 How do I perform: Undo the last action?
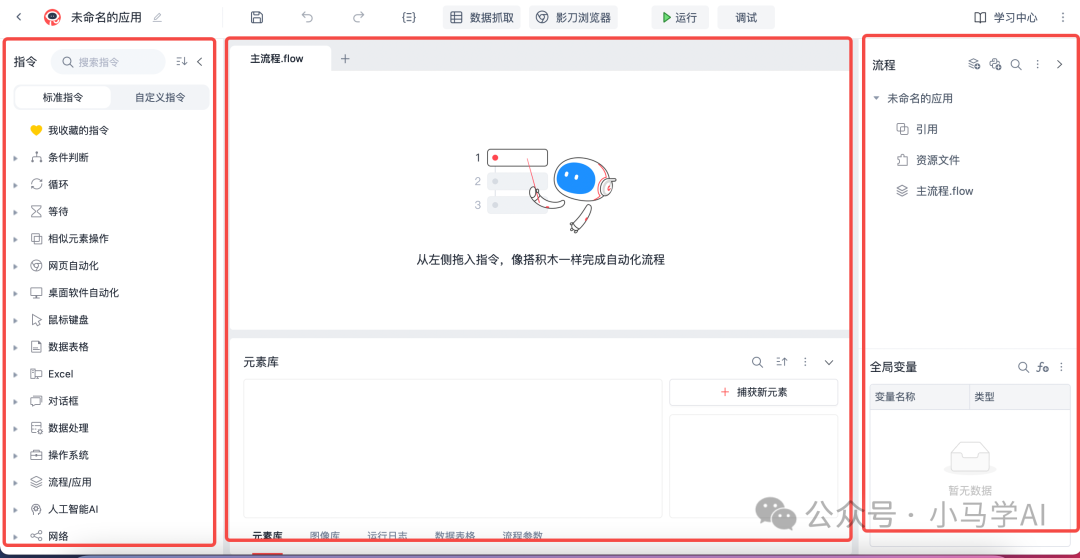(x=307, y=17)
